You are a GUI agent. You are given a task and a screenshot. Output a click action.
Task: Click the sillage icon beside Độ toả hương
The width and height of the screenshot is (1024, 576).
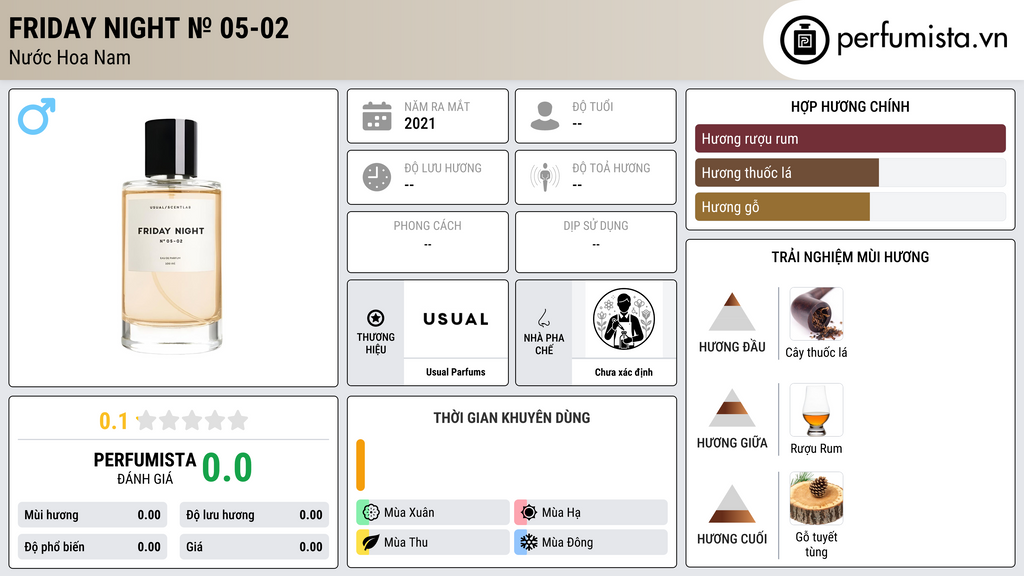(x=545, y=177)
